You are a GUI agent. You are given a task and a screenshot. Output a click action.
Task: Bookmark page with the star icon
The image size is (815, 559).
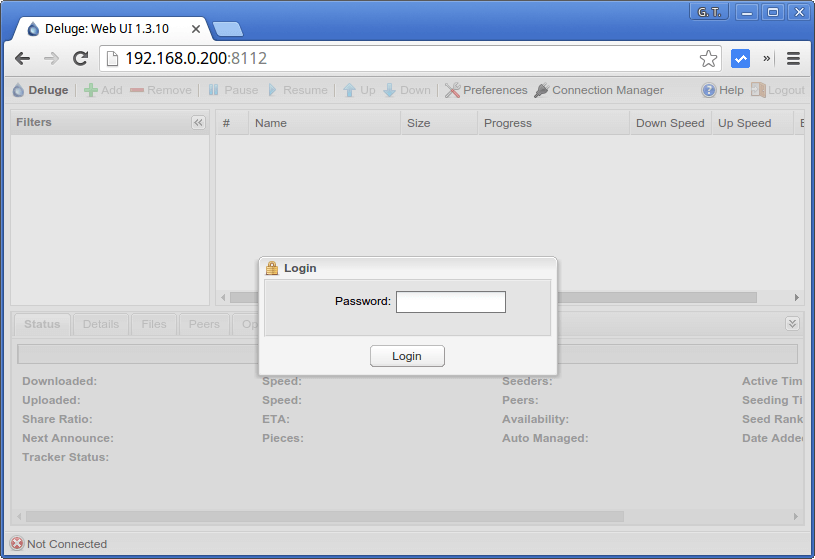[x=708, y=59]
